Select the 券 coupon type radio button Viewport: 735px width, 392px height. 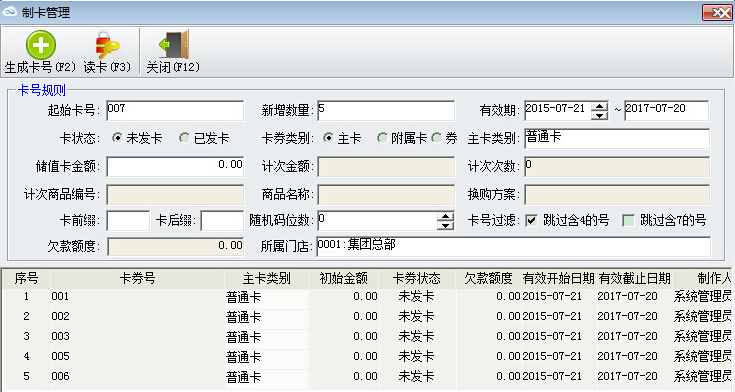(436, 138)
